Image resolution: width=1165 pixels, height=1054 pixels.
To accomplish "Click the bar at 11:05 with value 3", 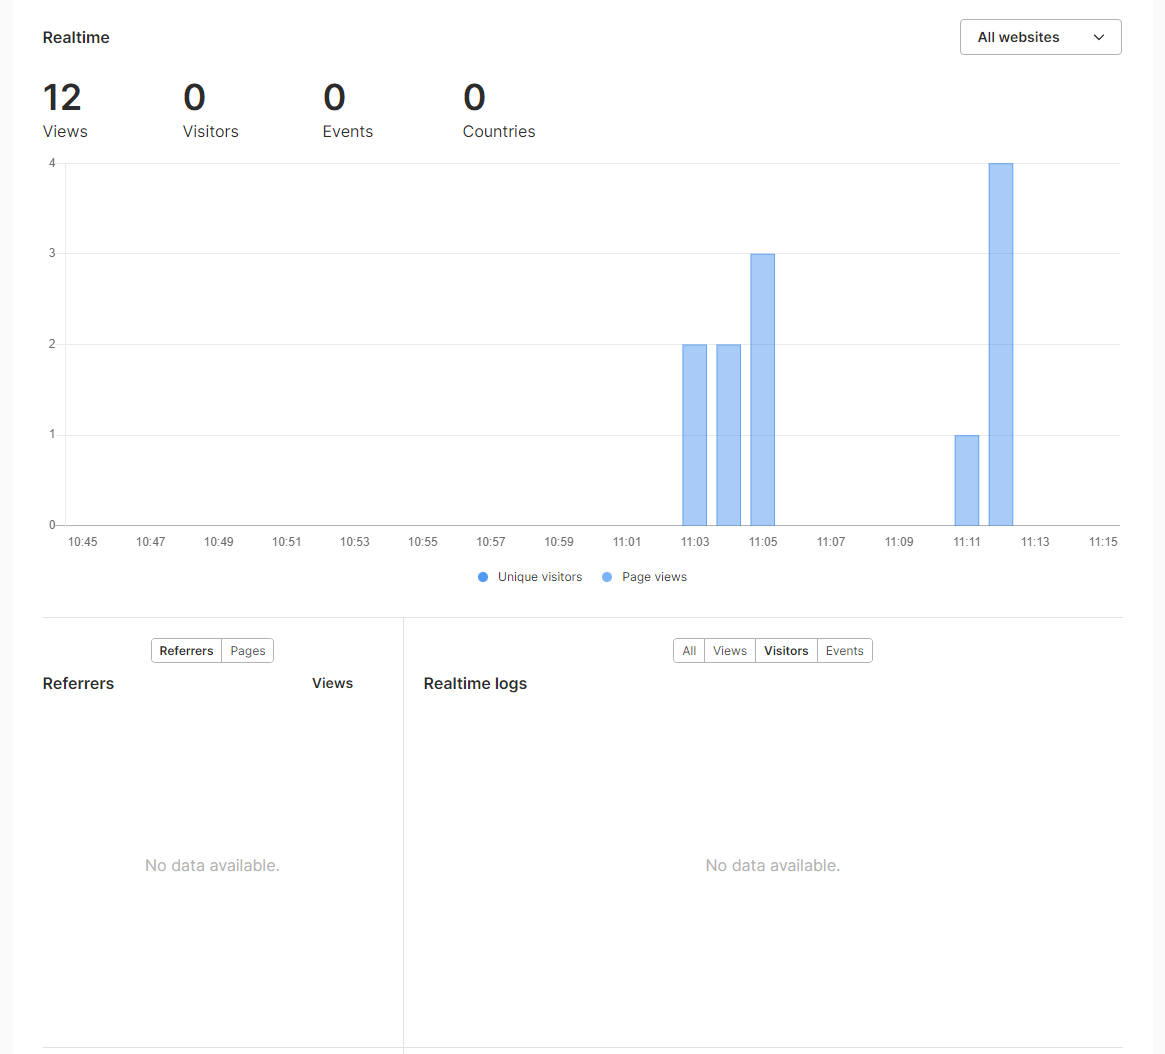I will pyautogui.click(x=762, y=389).
